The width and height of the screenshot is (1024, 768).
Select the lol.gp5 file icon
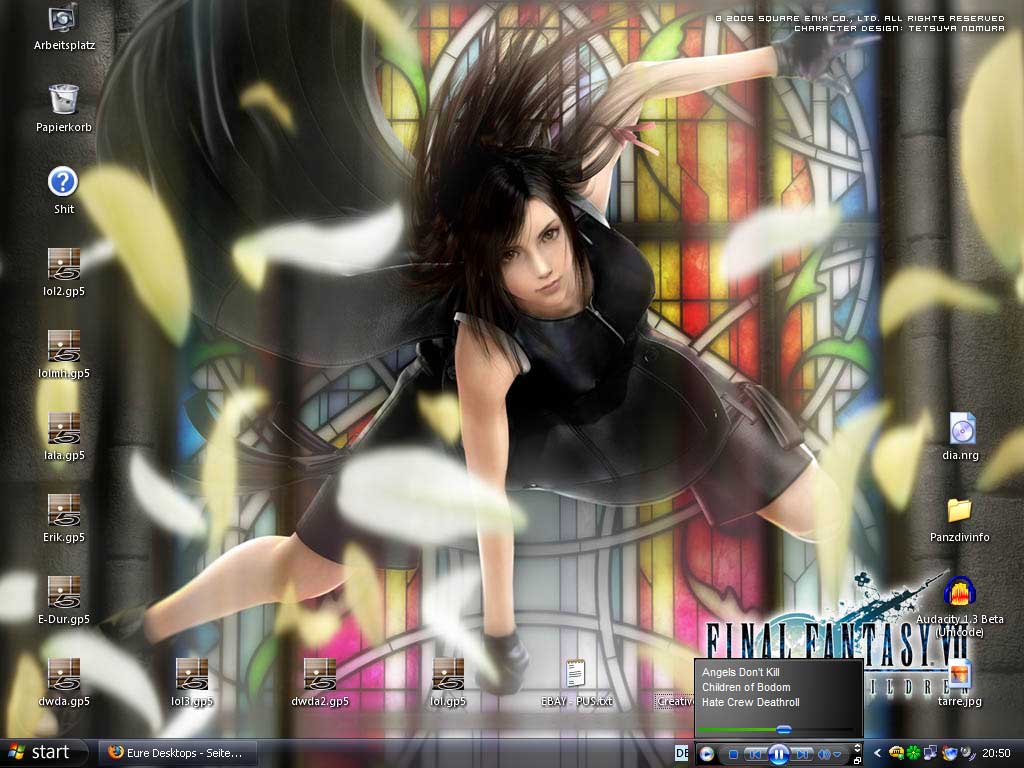pos(448,682)
